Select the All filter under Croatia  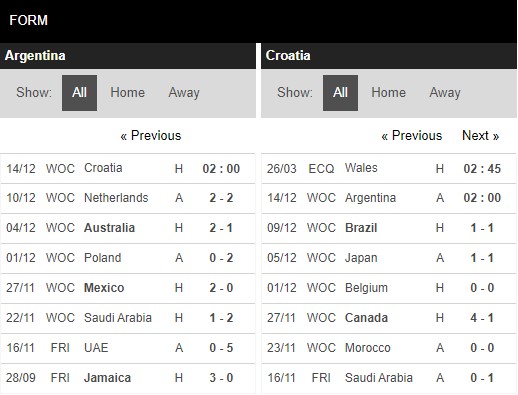click(x=340, y=93)
